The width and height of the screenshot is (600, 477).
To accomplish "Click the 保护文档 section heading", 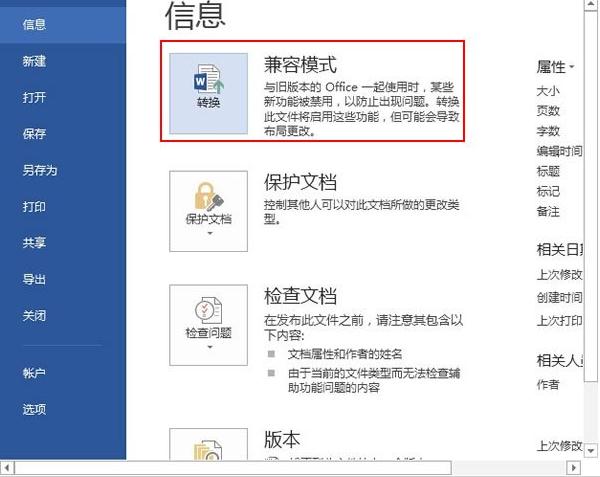I will click(300, 182).
